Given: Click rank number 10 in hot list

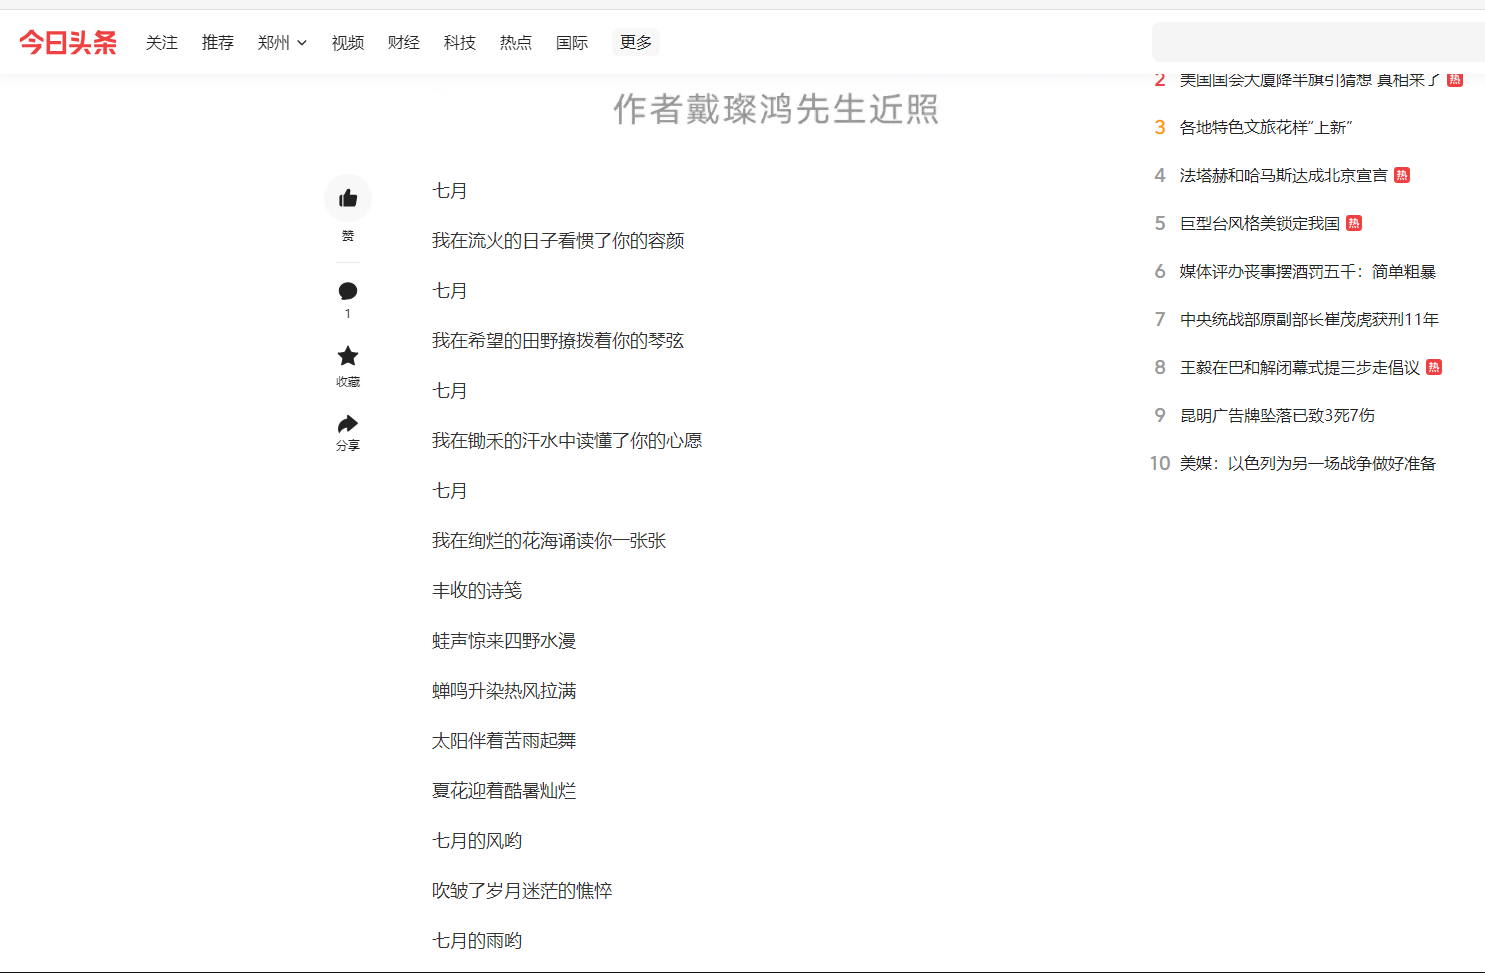Looking at the screenshot, I should [1160, 463].
